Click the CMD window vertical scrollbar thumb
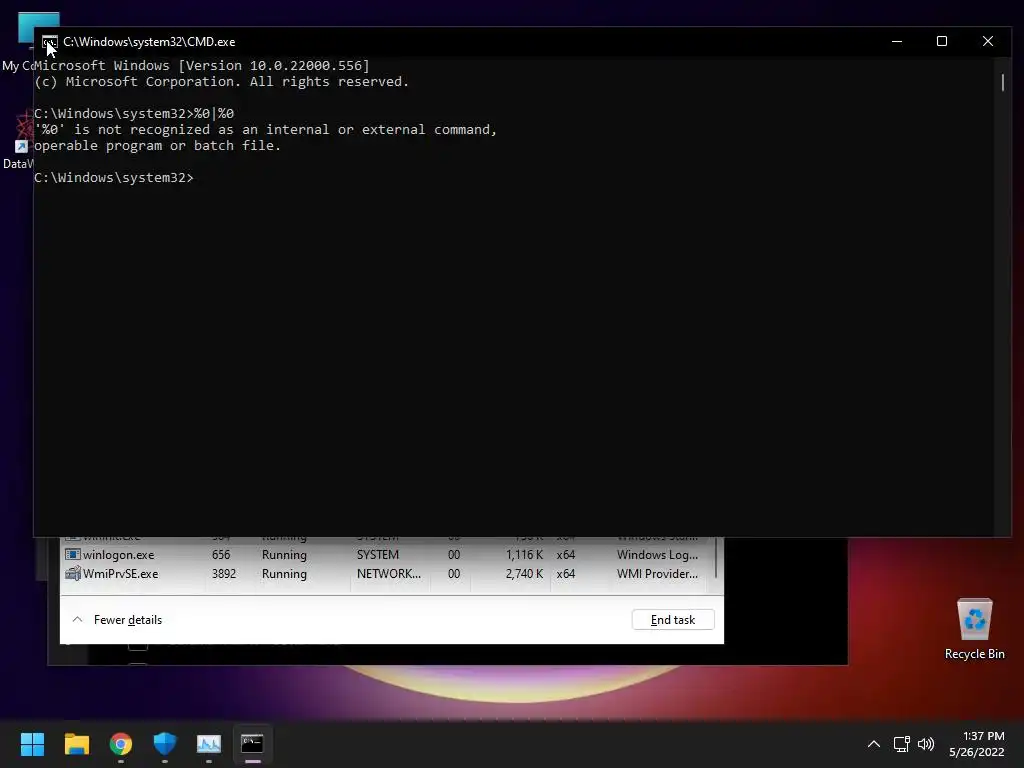The image size is (1024, 768). pos(1002,82)
